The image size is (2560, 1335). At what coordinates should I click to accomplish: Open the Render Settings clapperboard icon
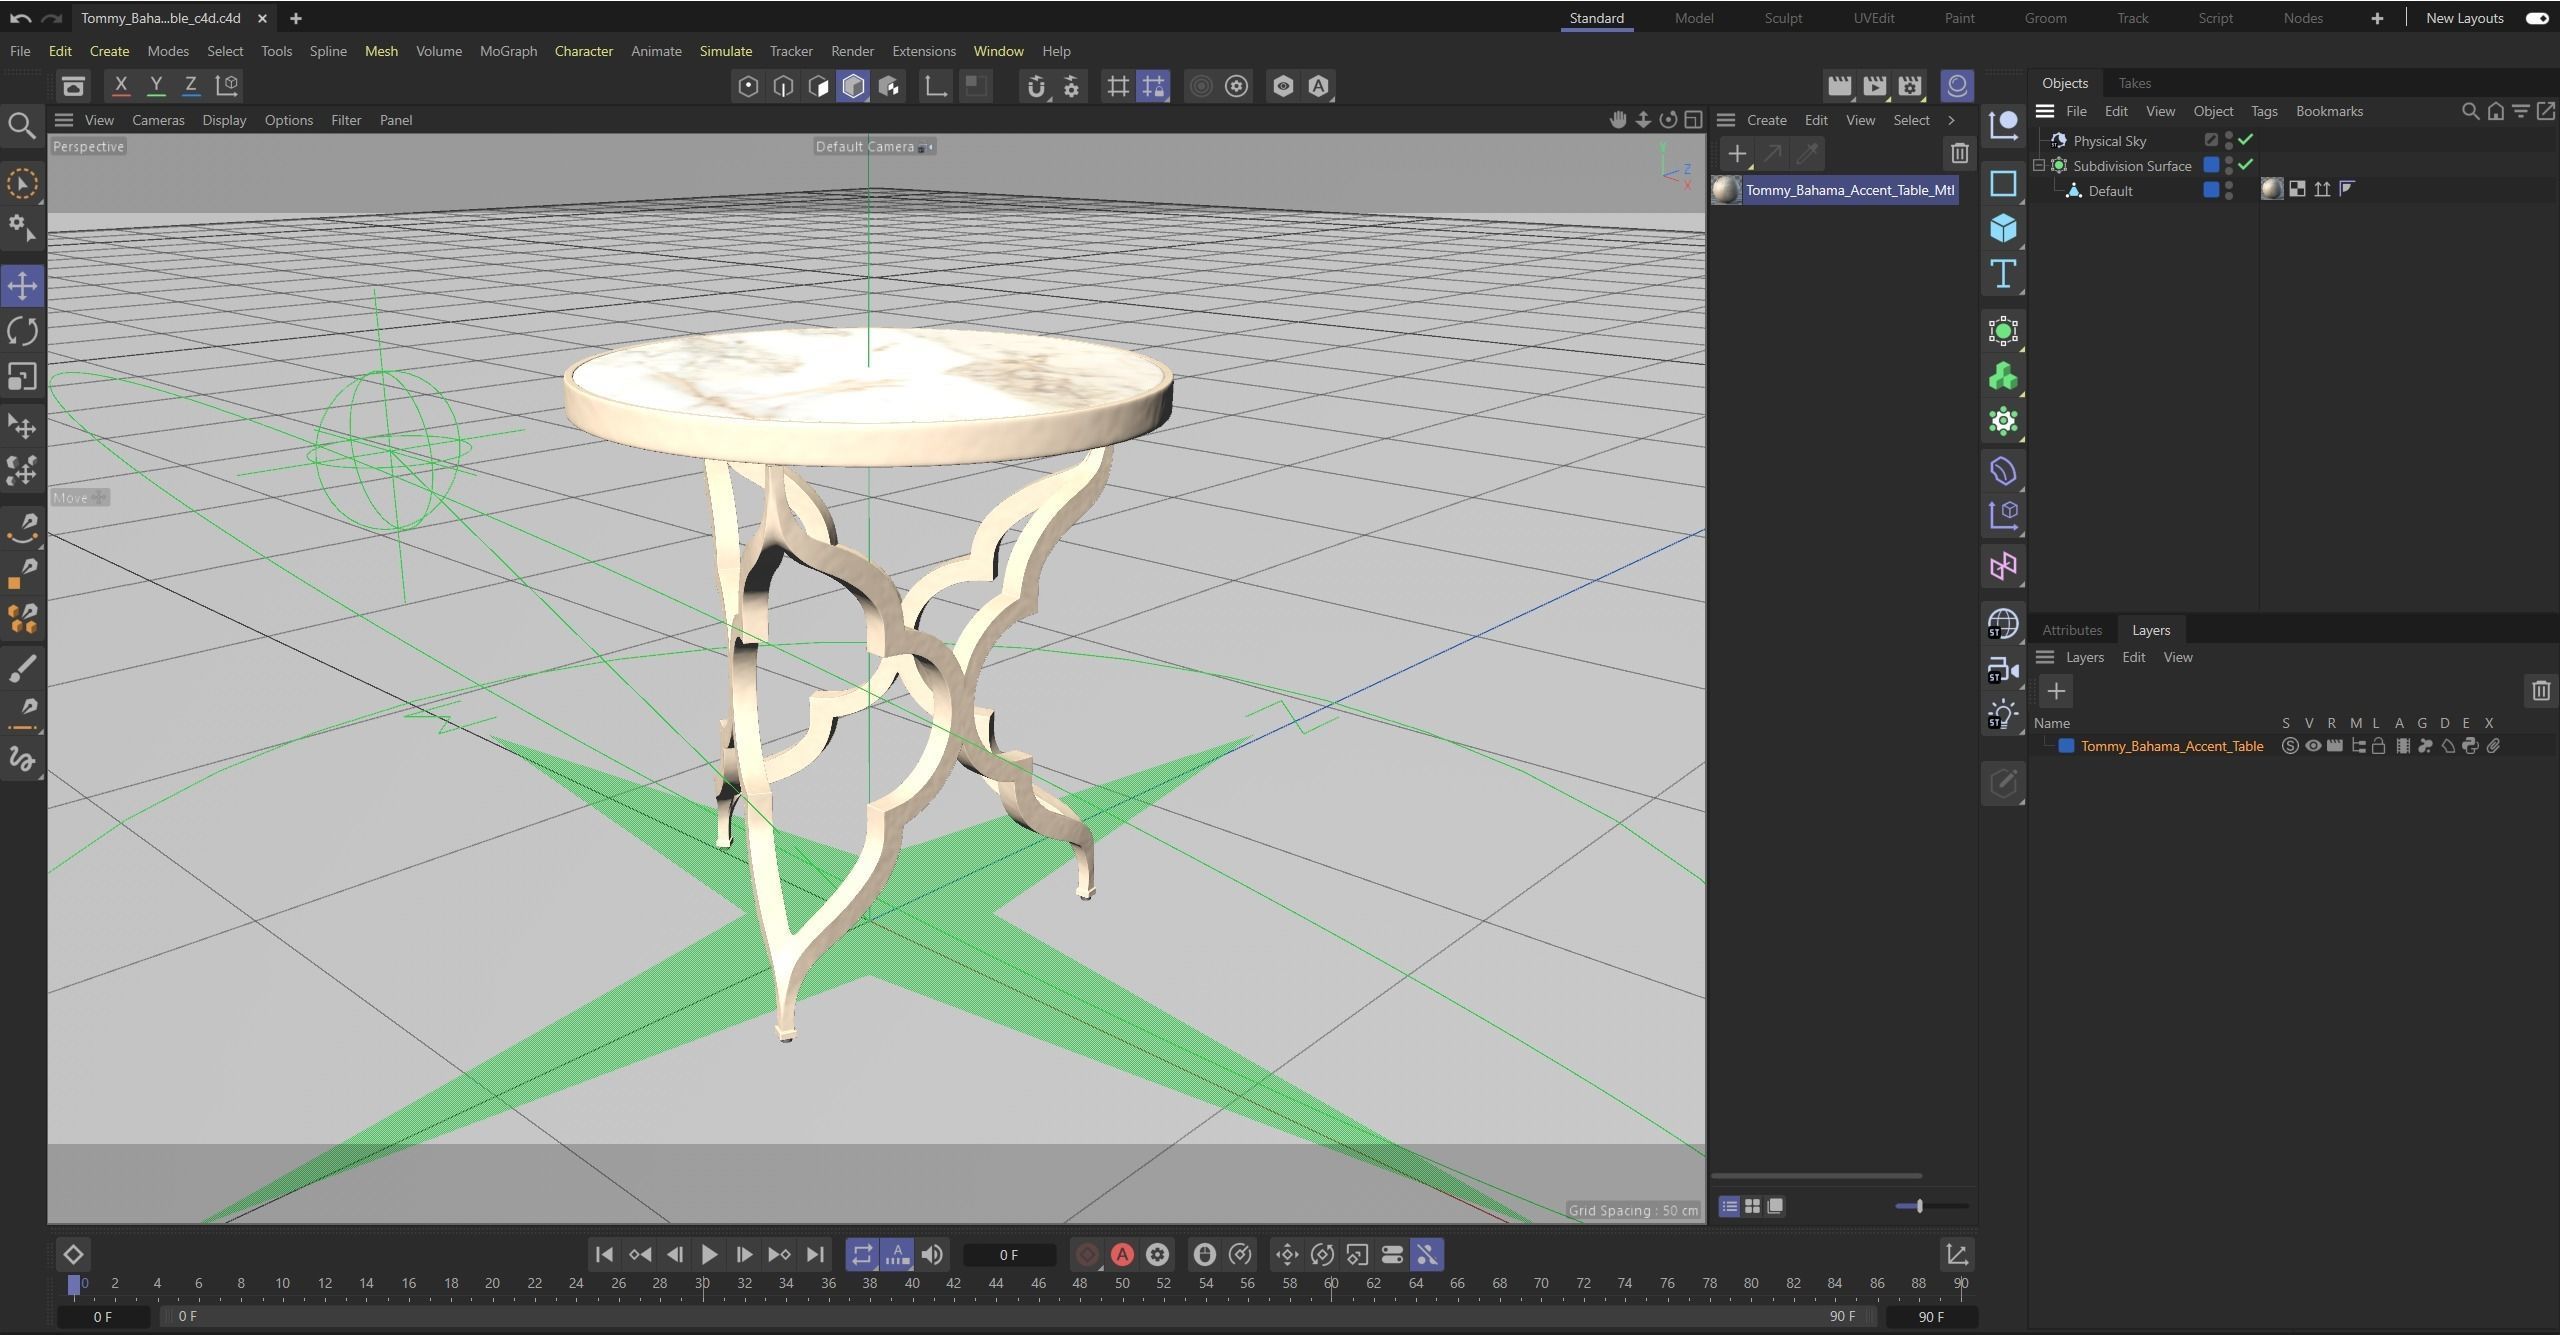click(1909, 86)
